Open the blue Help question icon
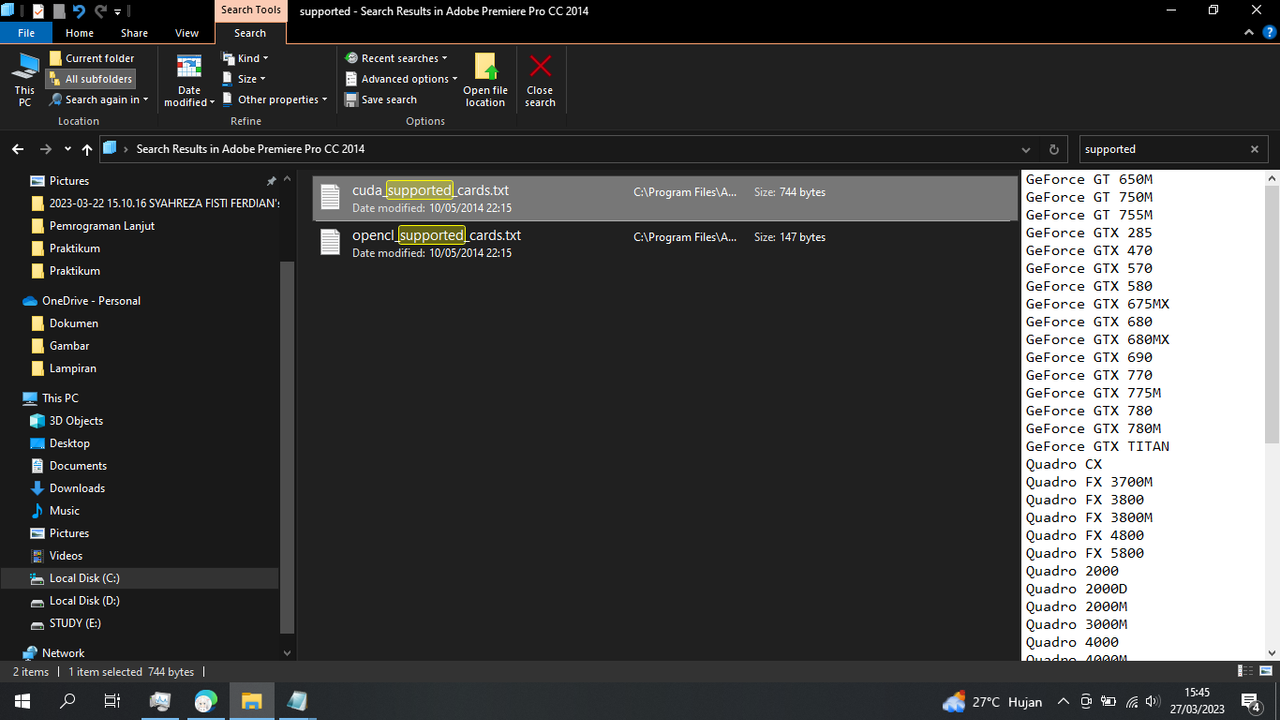Viewport: 1280px width, 720px height. coord(1269,33)
